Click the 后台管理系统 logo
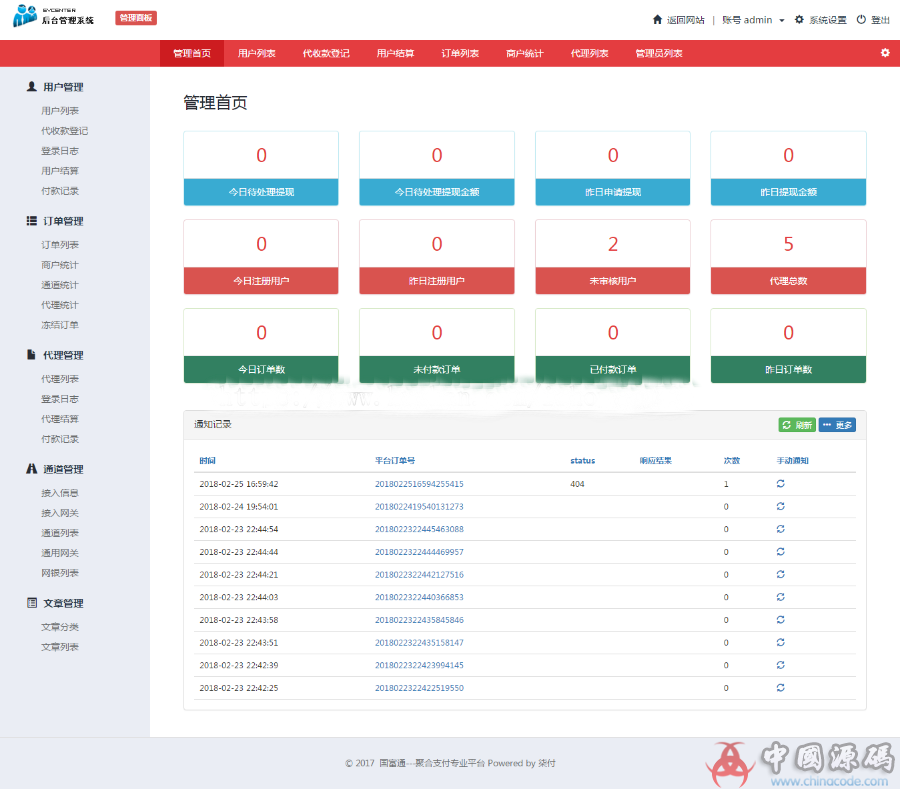The image size is (900, 789). (54, 18)
